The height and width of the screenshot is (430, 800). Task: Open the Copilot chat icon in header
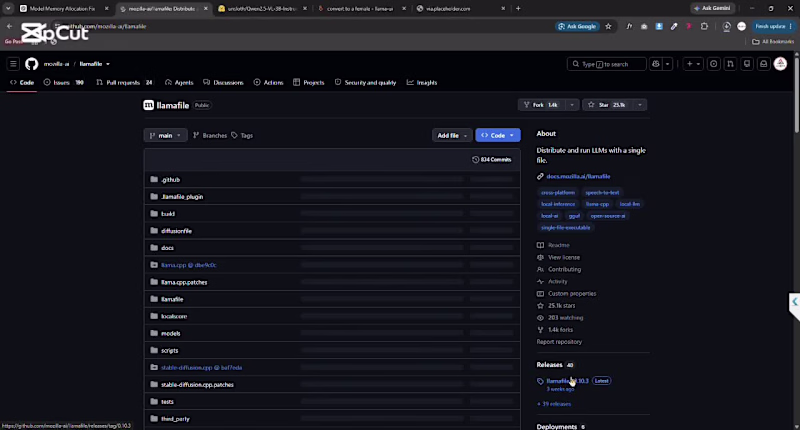(656, 64)
